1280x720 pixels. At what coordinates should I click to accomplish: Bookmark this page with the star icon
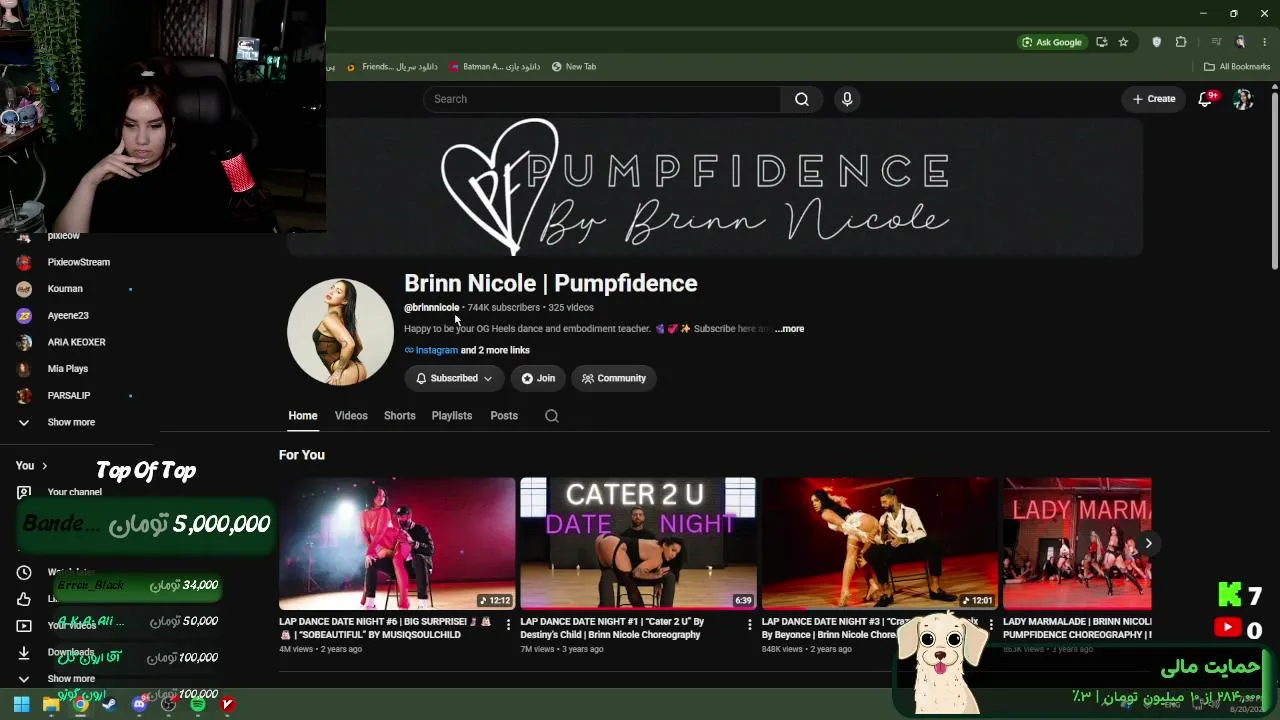1123,42
